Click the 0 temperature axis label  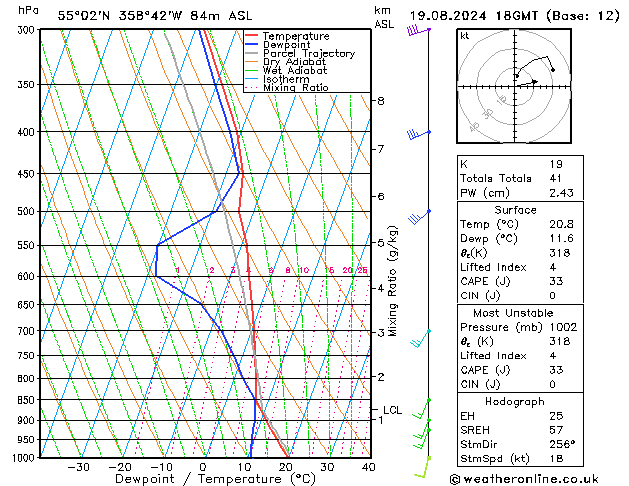[x=203, y=467]
